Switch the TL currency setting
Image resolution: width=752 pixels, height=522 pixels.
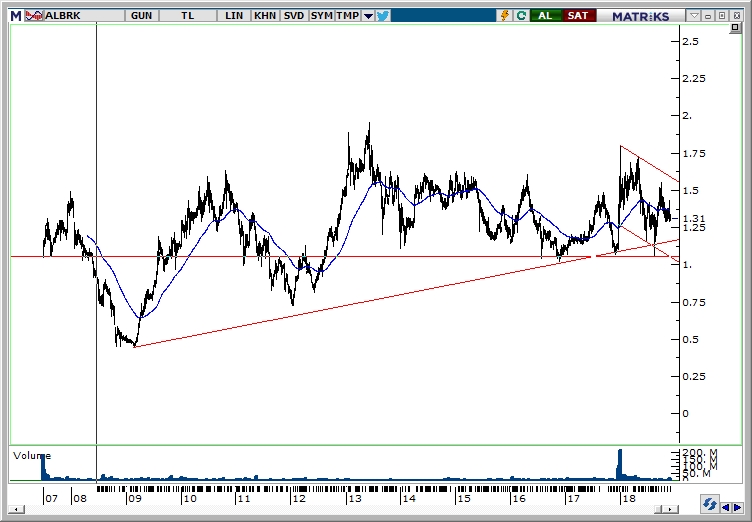(188, 16)
